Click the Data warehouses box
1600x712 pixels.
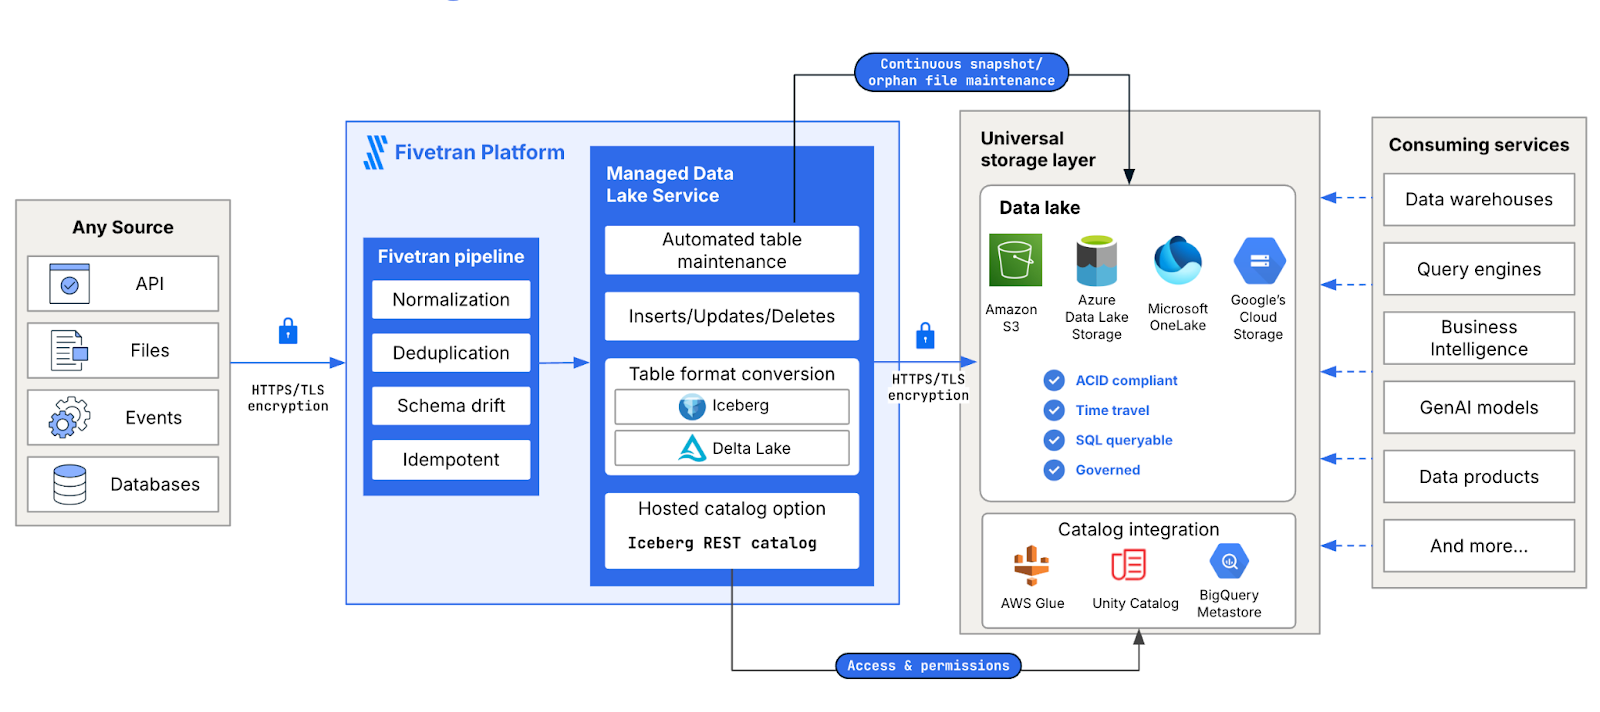point(1479,199)
